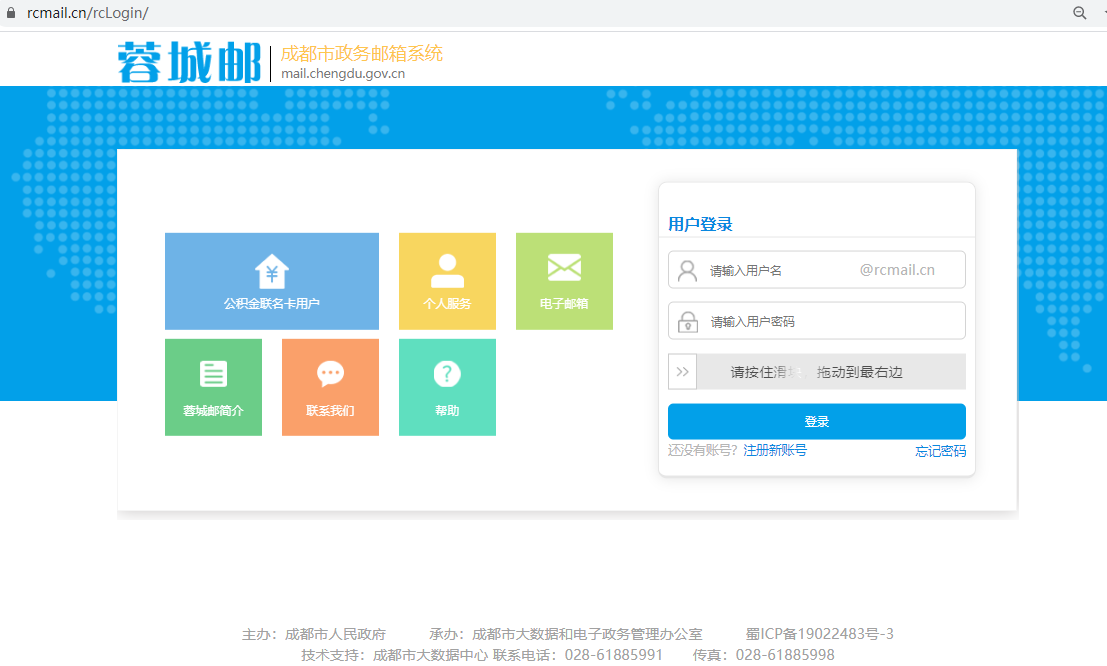Image resolution: width=1107 pixels, height=666 pixels.
Task: Click the chat bubble icon for 联系我们
Action: (330, 374)
